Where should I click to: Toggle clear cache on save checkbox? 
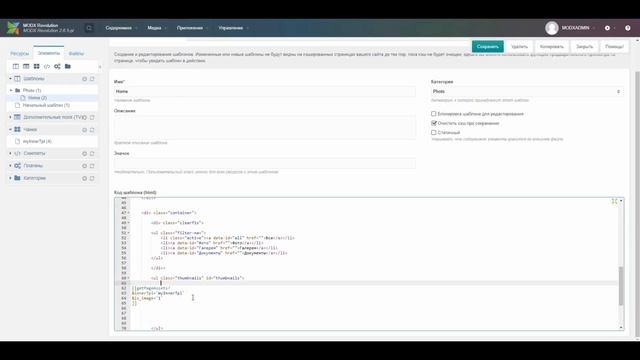point(433,123)
